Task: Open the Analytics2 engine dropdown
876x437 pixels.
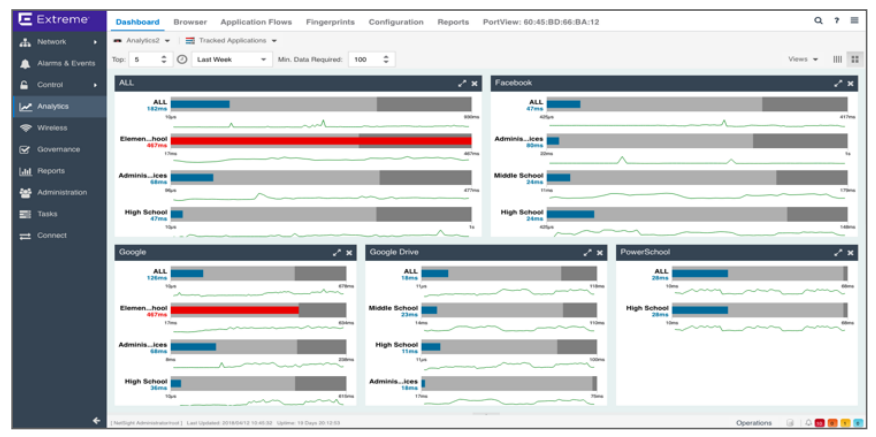Action: tap(141, 41)
